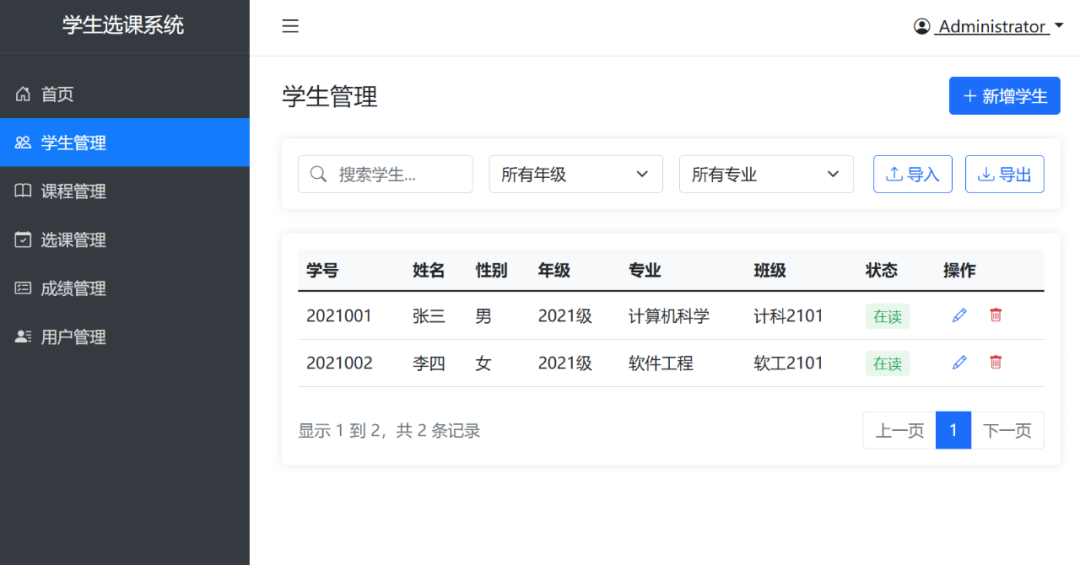
Task: Click the Administrator profile avatar icon
Action: coord(922,27)
